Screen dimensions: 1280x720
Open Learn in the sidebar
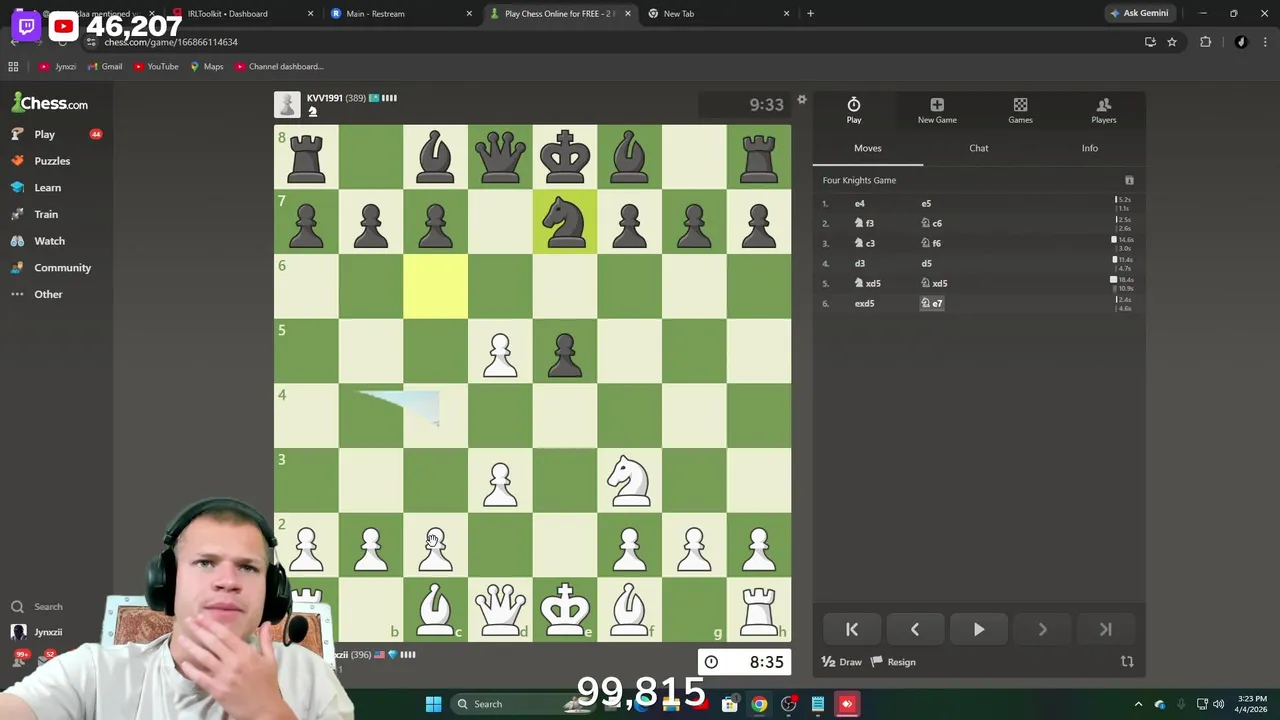pyautogui.click(x=47, y=188)
